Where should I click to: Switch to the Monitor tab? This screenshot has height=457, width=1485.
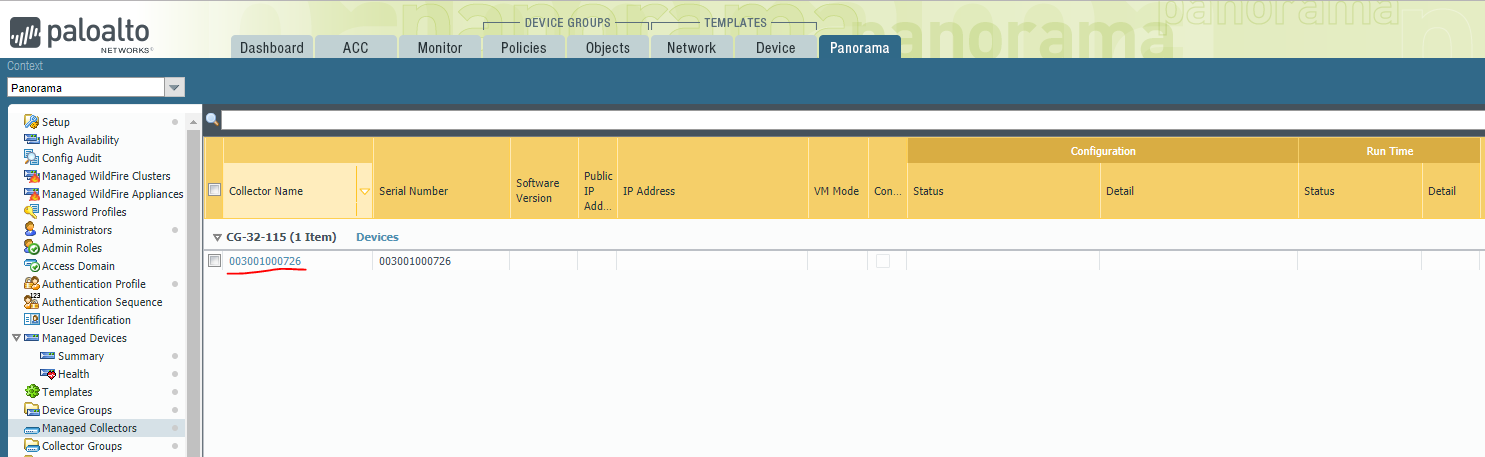[x=440, y=48]
